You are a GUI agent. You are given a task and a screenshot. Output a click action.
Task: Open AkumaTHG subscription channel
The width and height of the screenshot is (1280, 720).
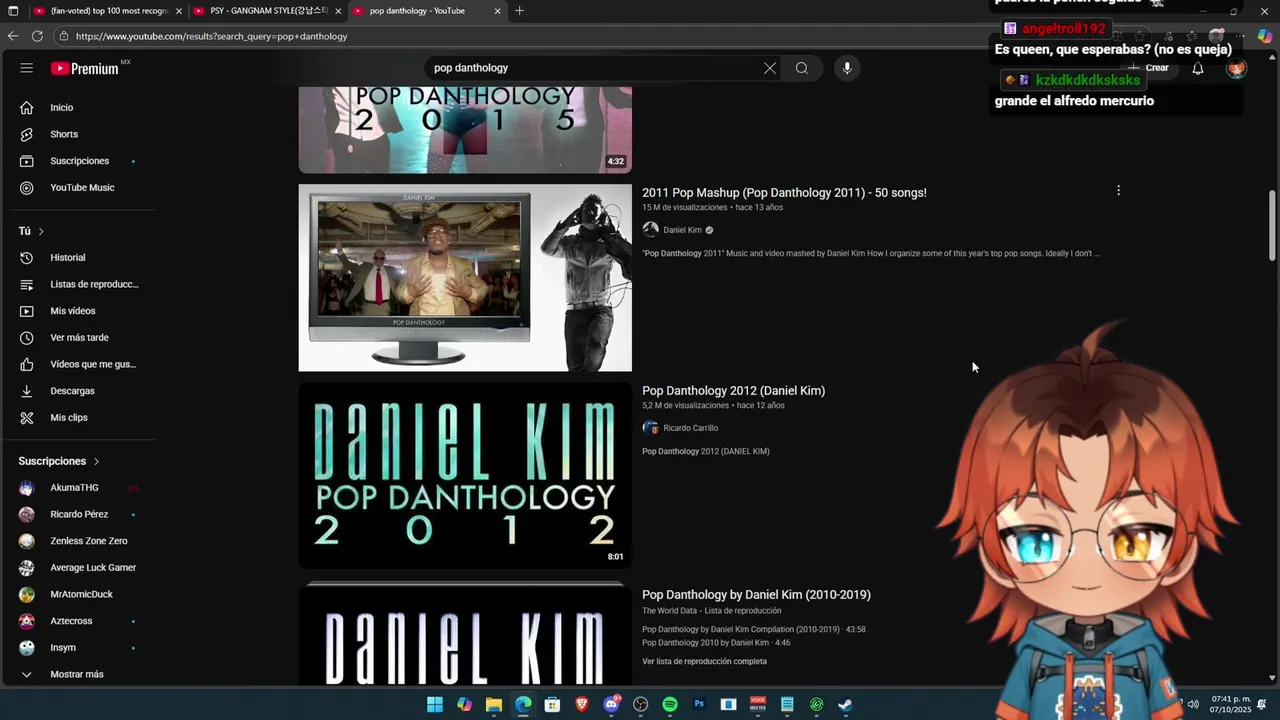[x=74, y=488]
